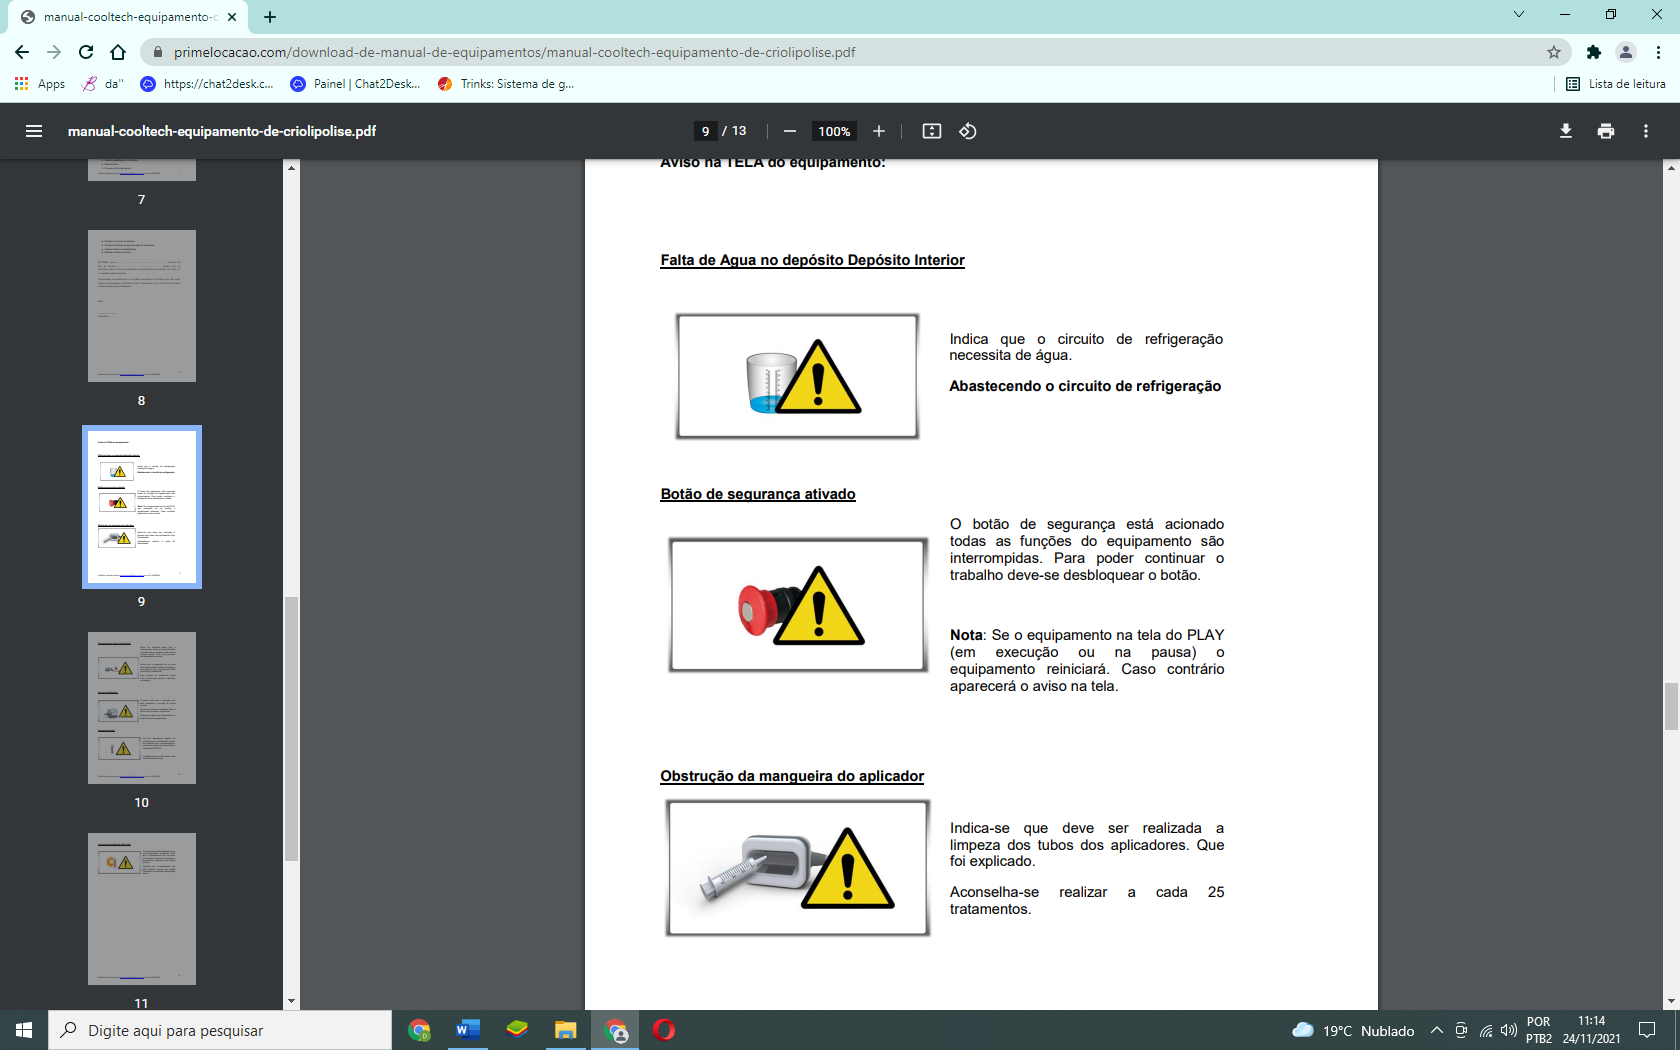Open a new browser tab
The image size is (1680, 1050).
coord(270,16)
